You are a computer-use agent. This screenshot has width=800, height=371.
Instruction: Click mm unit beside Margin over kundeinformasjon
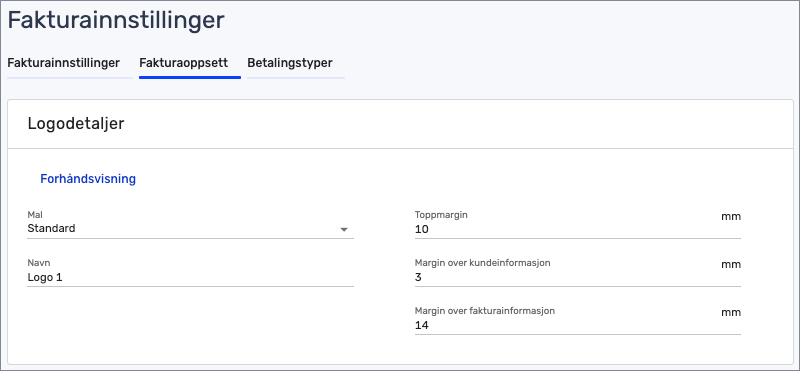pyautogui.click(x=731, y=264)
